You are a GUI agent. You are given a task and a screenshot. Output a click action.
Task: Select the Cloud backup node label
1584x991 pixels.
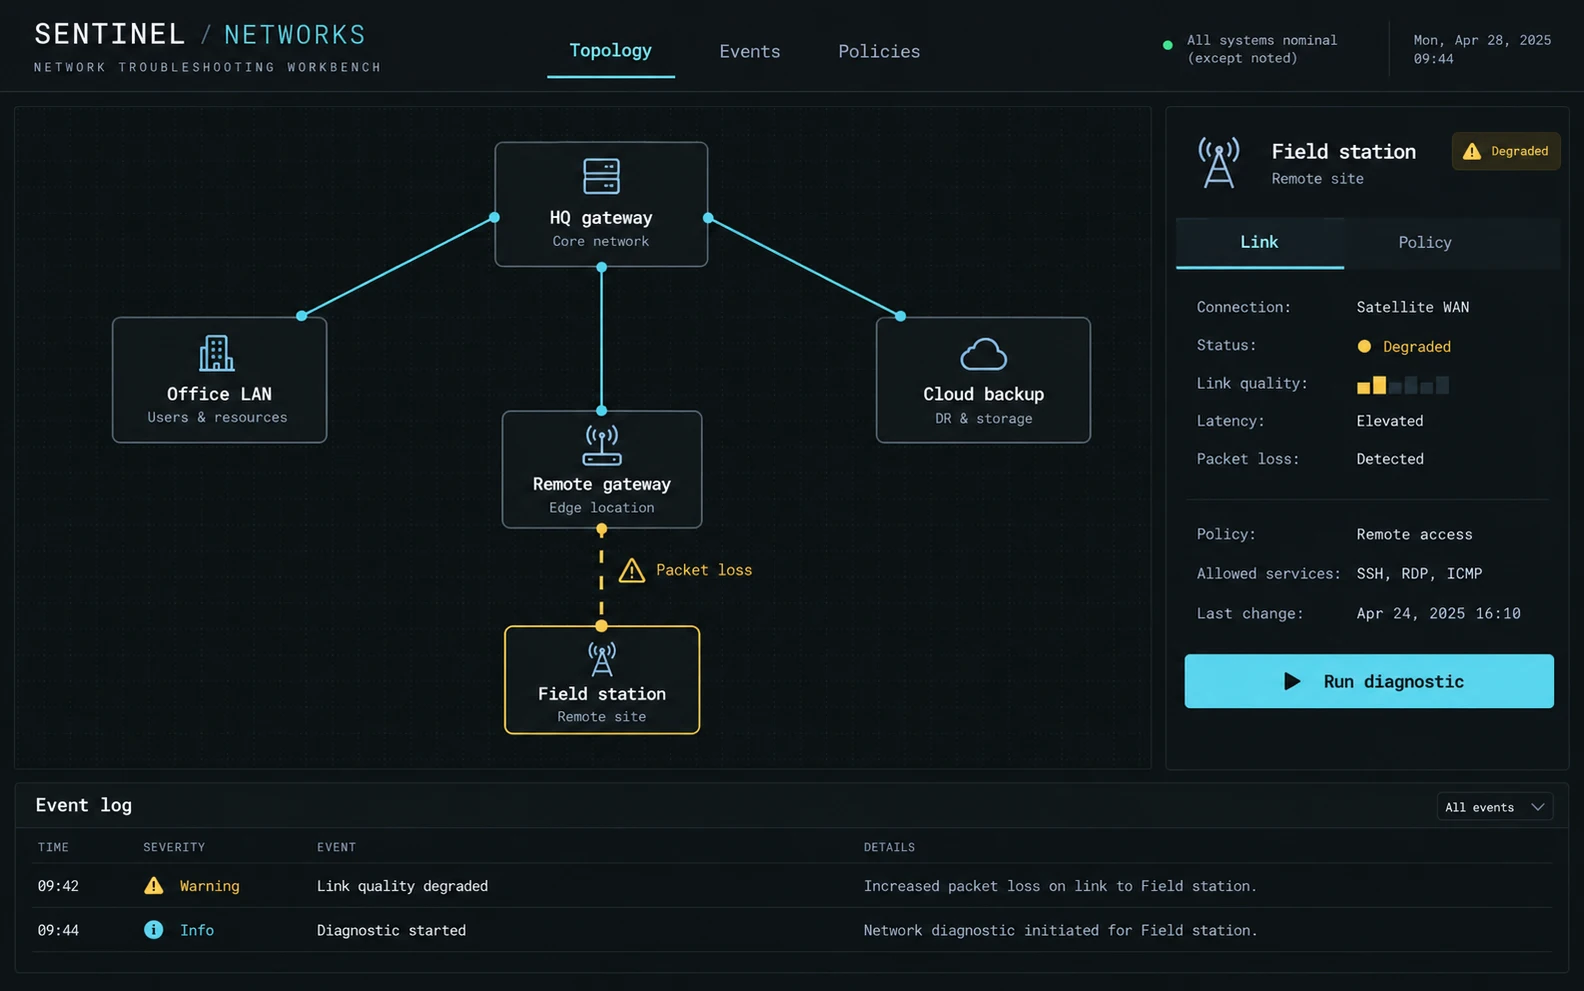[983, 394]
